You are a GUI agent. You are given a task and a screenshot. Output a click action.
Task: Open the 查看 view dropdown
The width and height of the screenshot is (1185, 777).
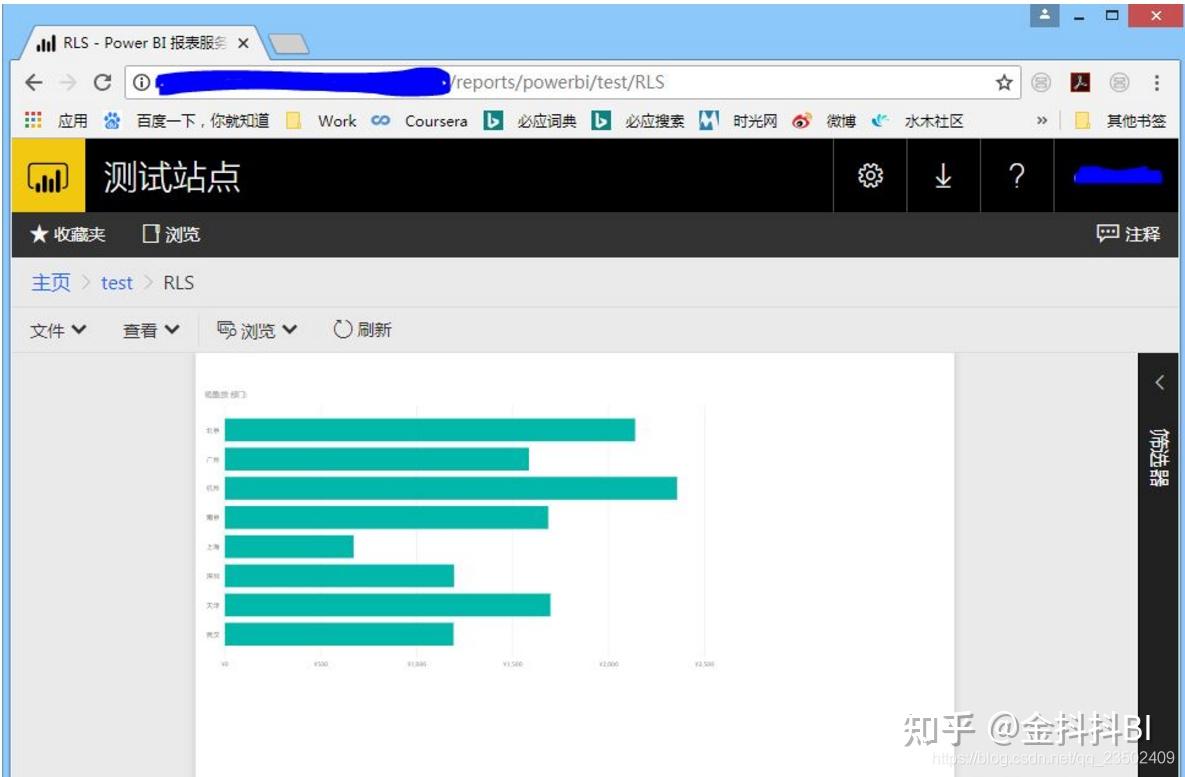[x=149, y=329]
